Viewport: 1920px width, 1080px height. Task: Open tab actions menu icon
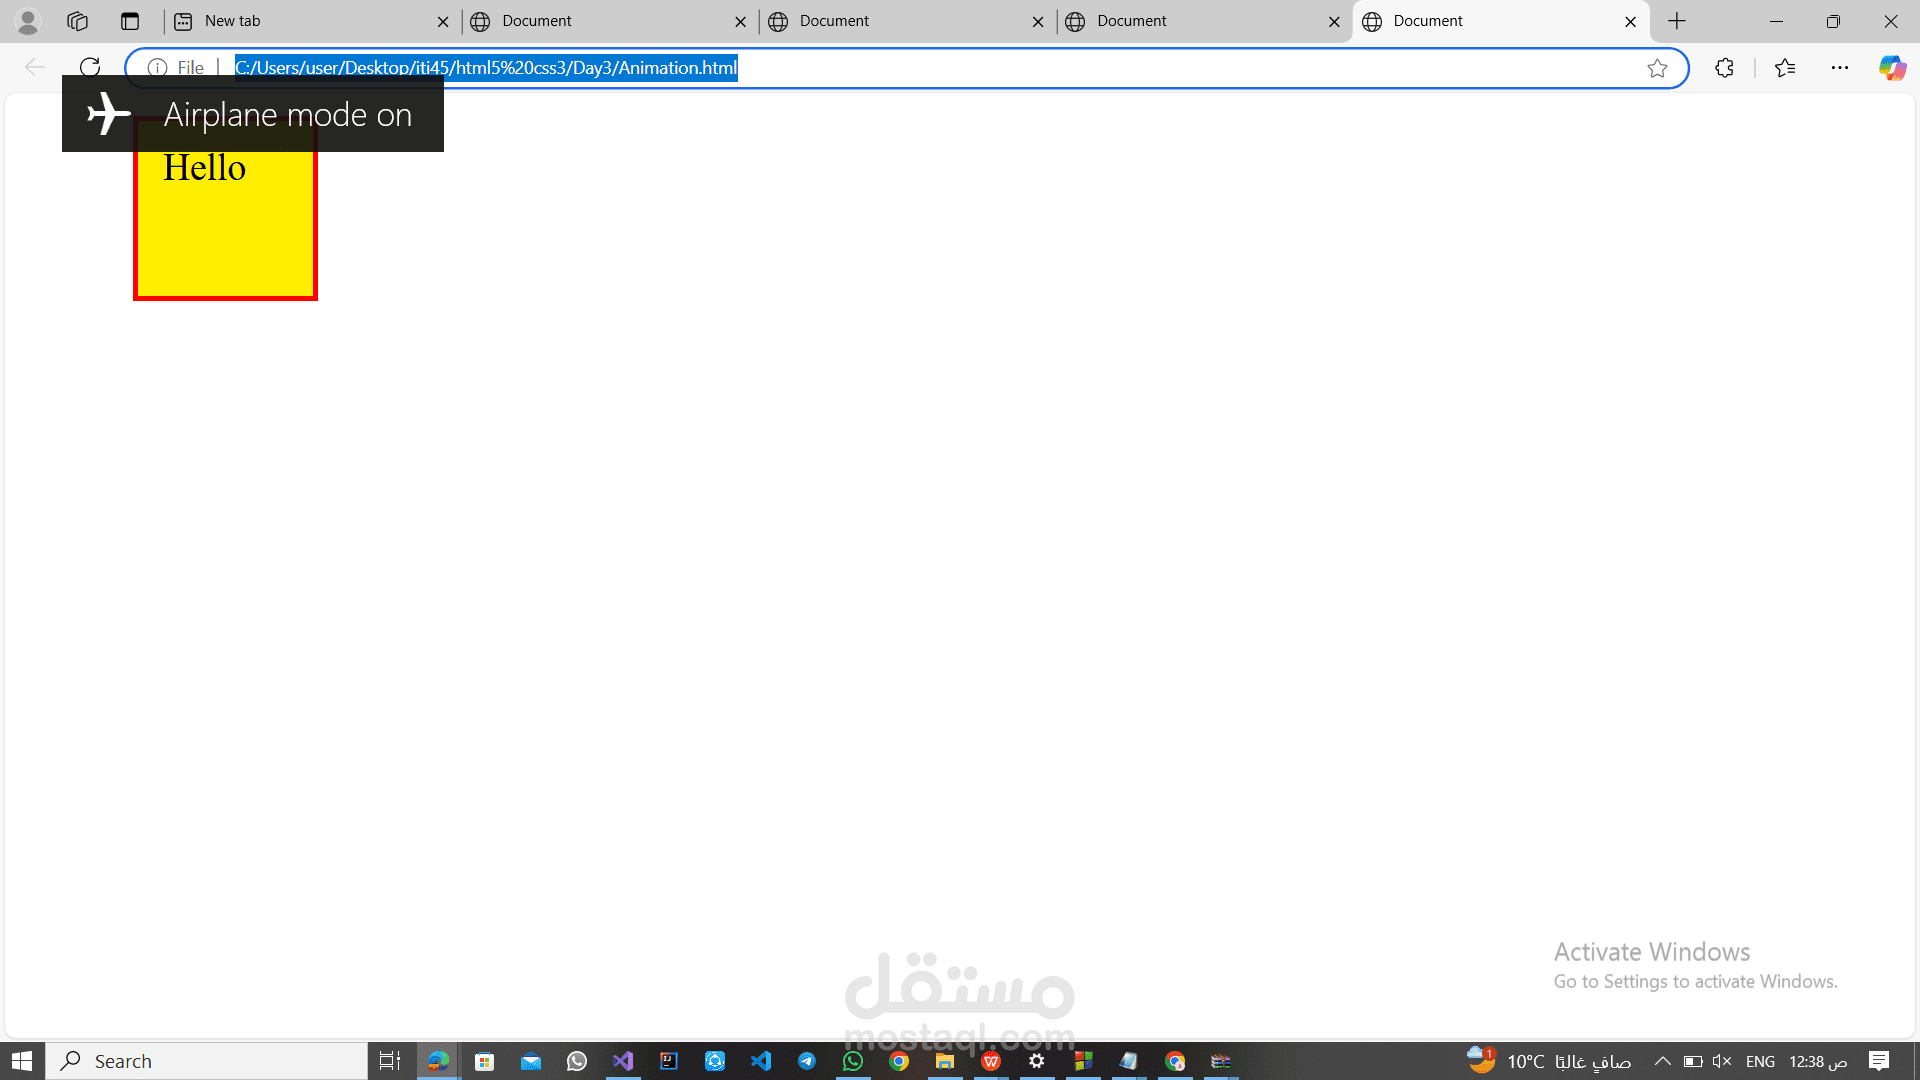tap(130, 21)
